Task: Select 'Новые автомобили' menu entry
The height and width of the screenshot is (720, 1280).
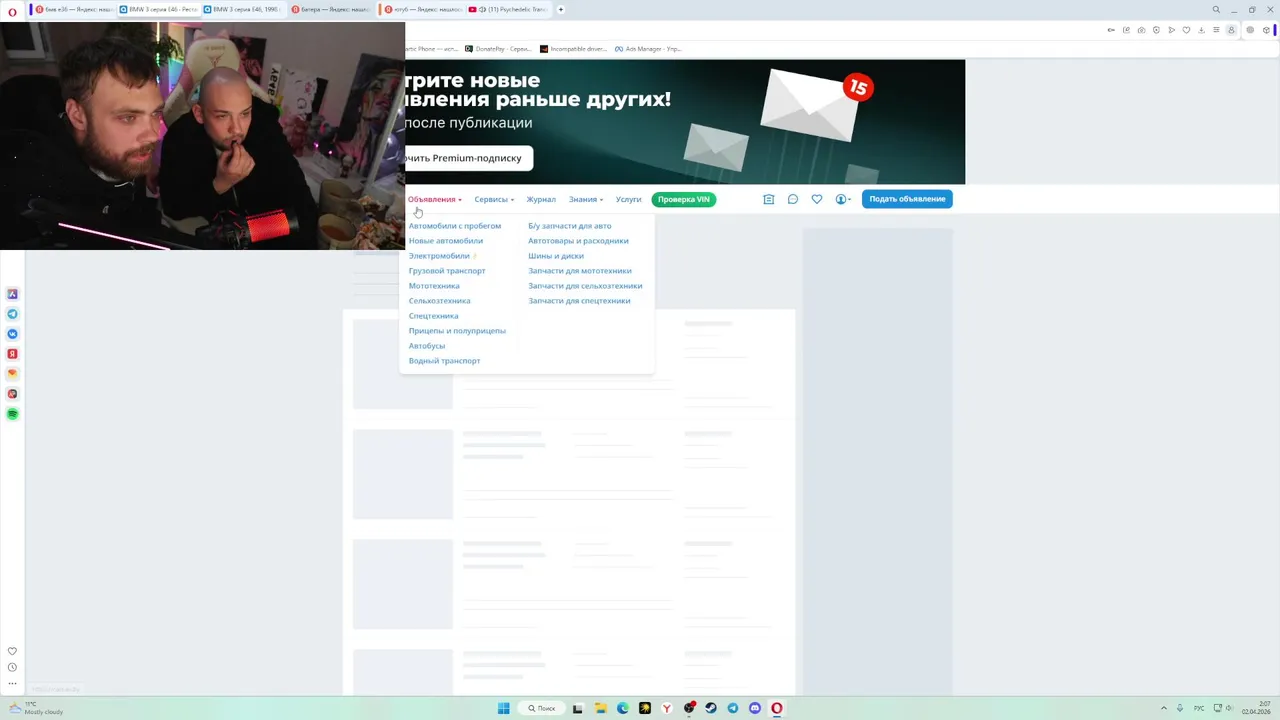Action: pyautogui.click(x=446, y=241)
